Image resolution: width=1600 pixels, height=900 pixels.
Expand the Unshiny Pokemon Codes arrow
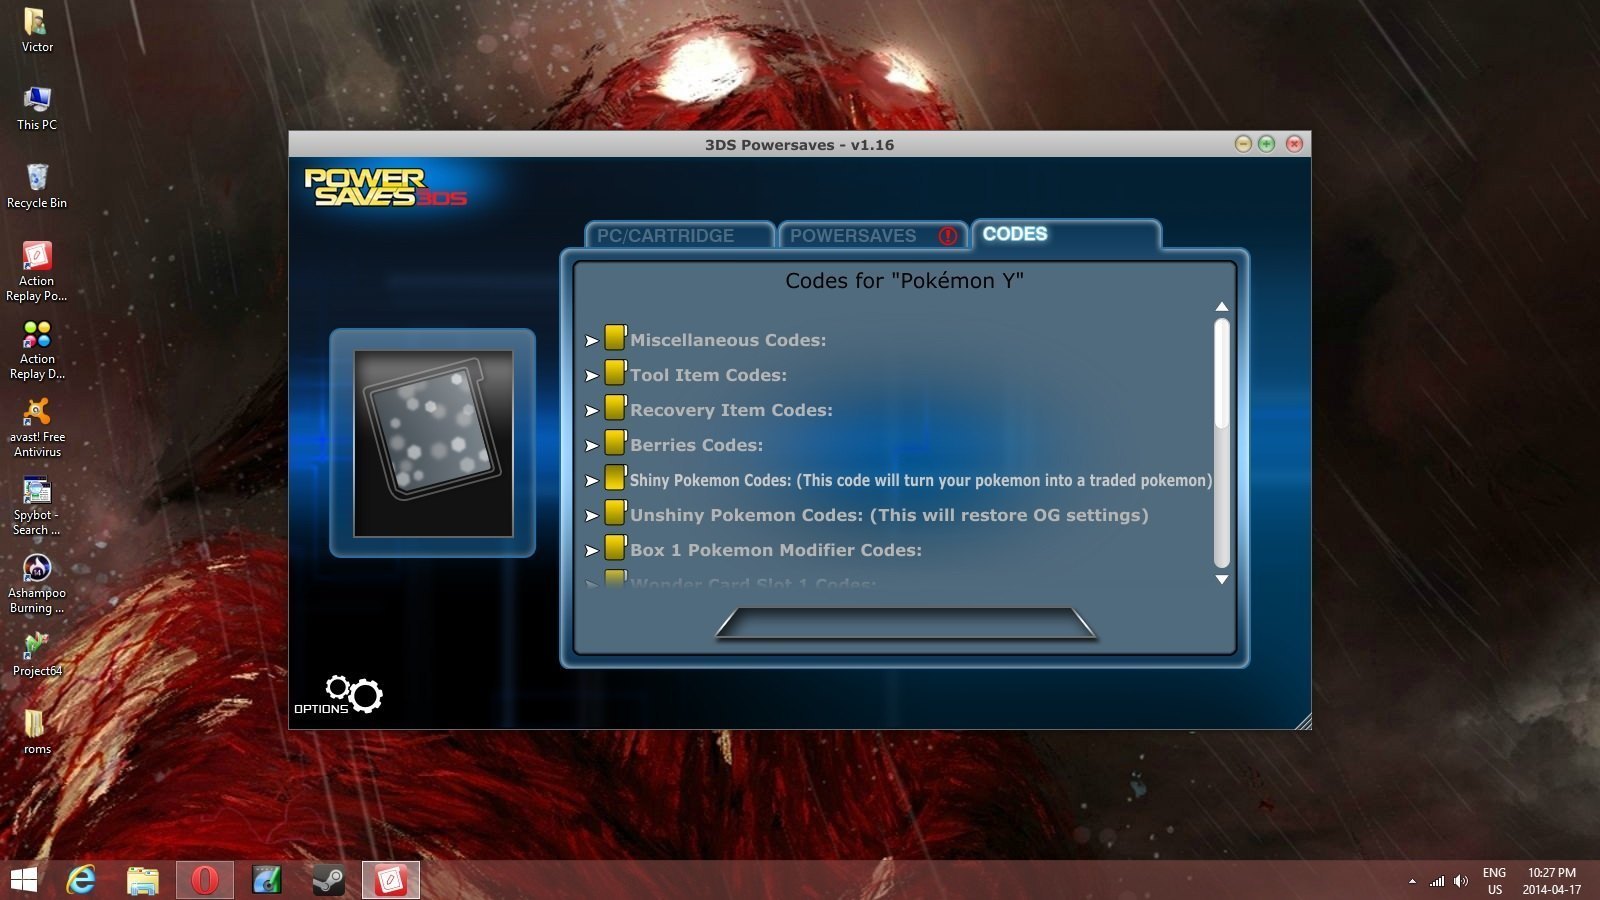point(592,516)
